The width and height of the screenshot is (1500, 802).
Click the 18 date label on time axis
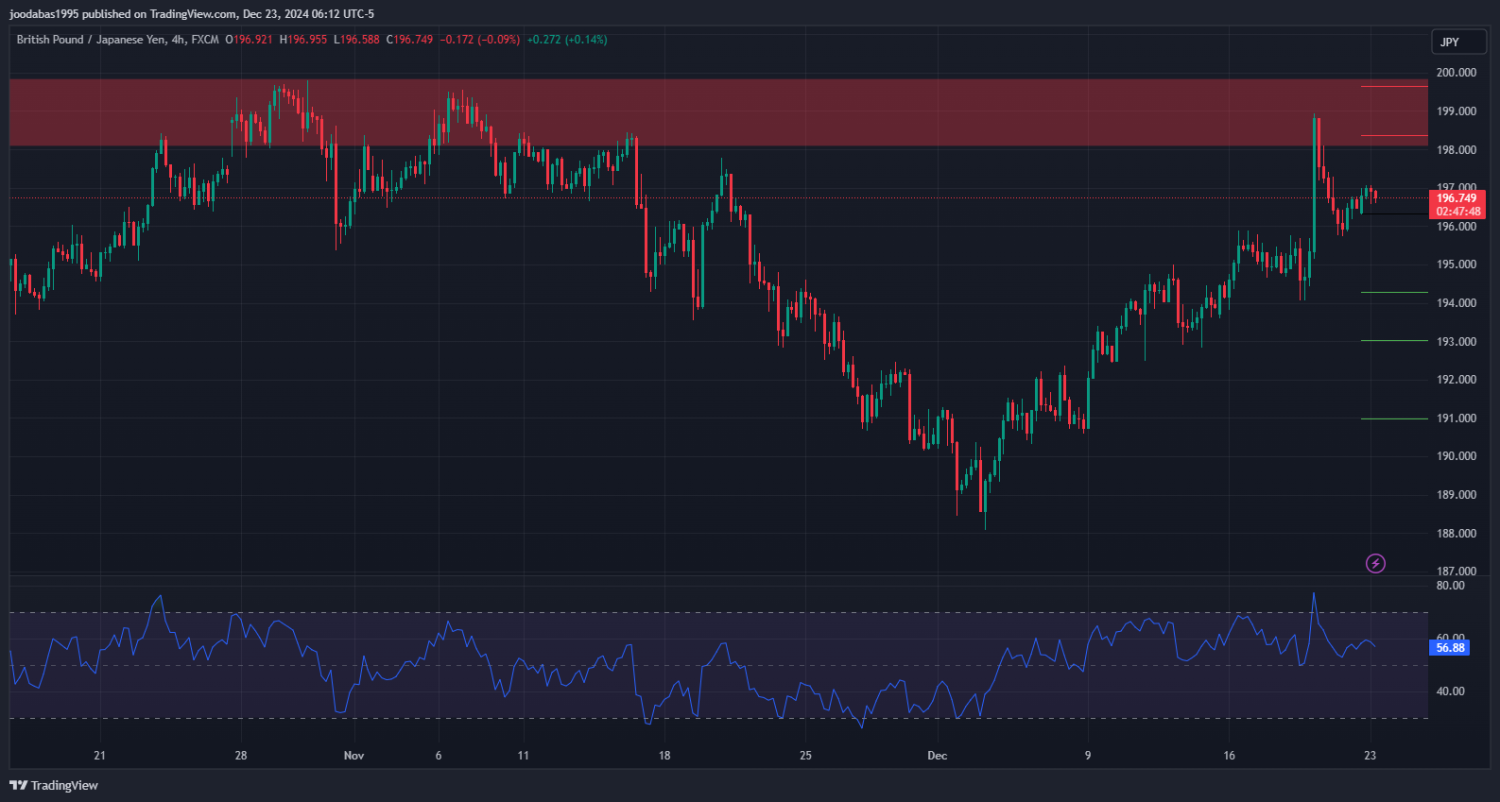[663, 756]
